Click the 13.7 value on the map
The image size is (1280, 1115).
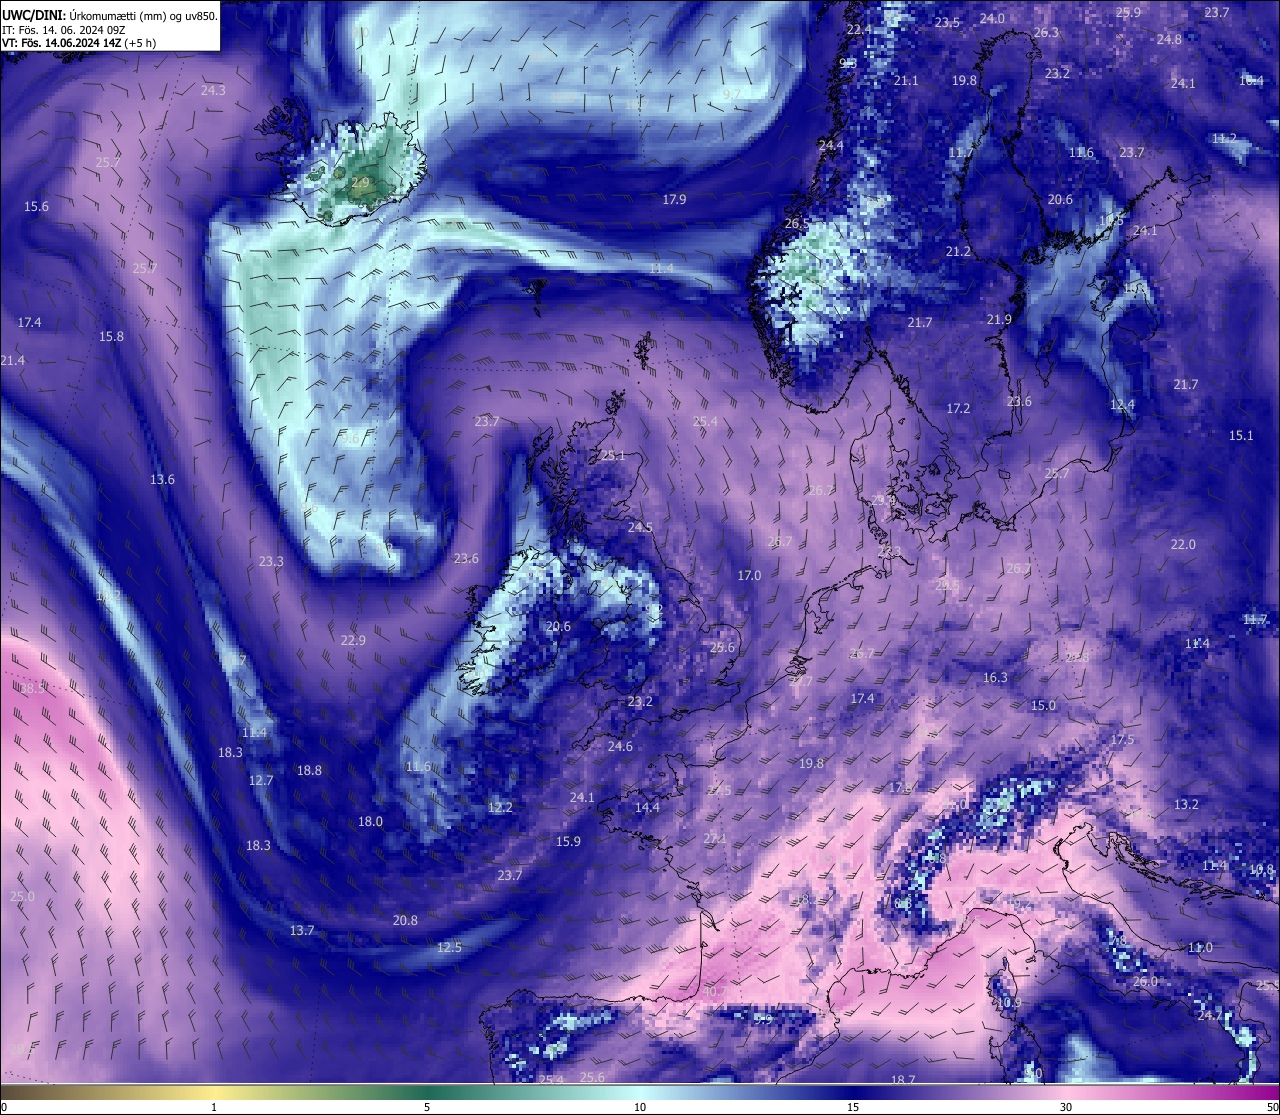(x=302, y=930)
